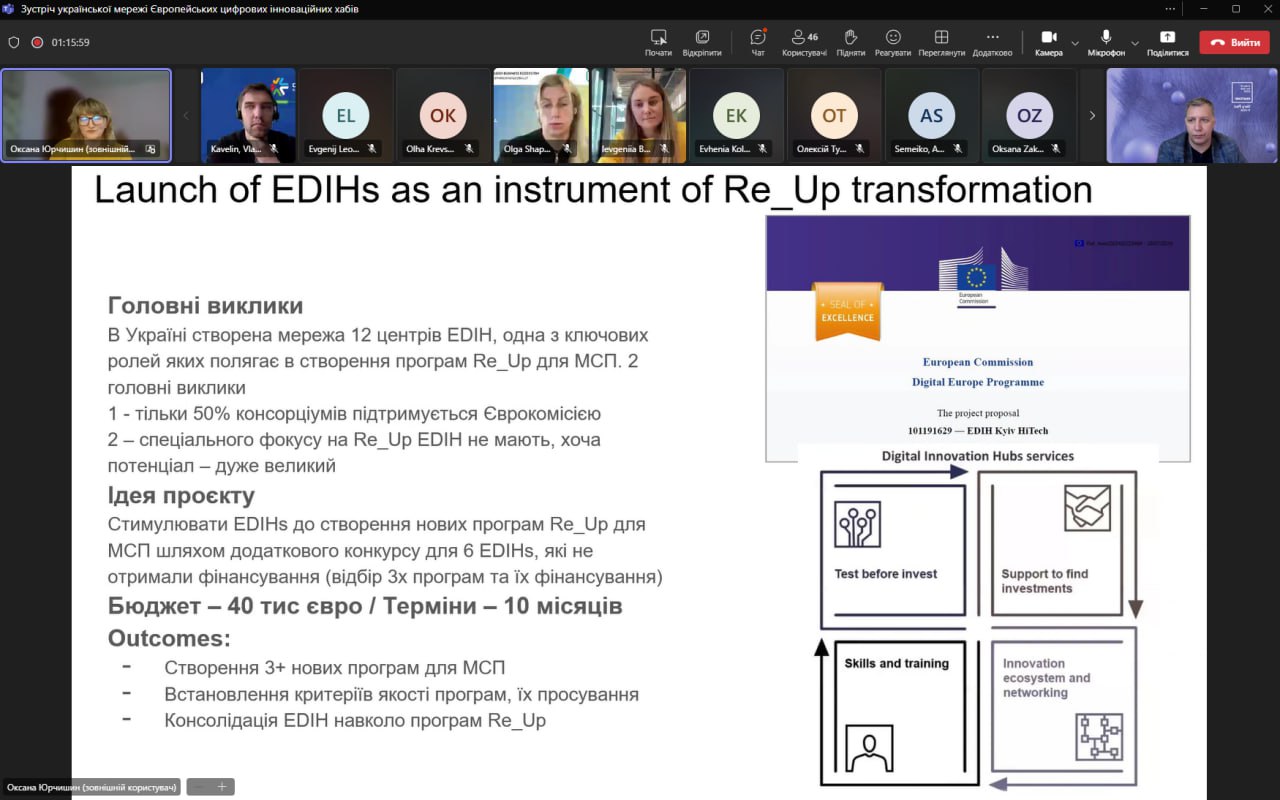Click the red Вийти leave button
This screenshot has height=800, width=1280.
[1234, 43]
